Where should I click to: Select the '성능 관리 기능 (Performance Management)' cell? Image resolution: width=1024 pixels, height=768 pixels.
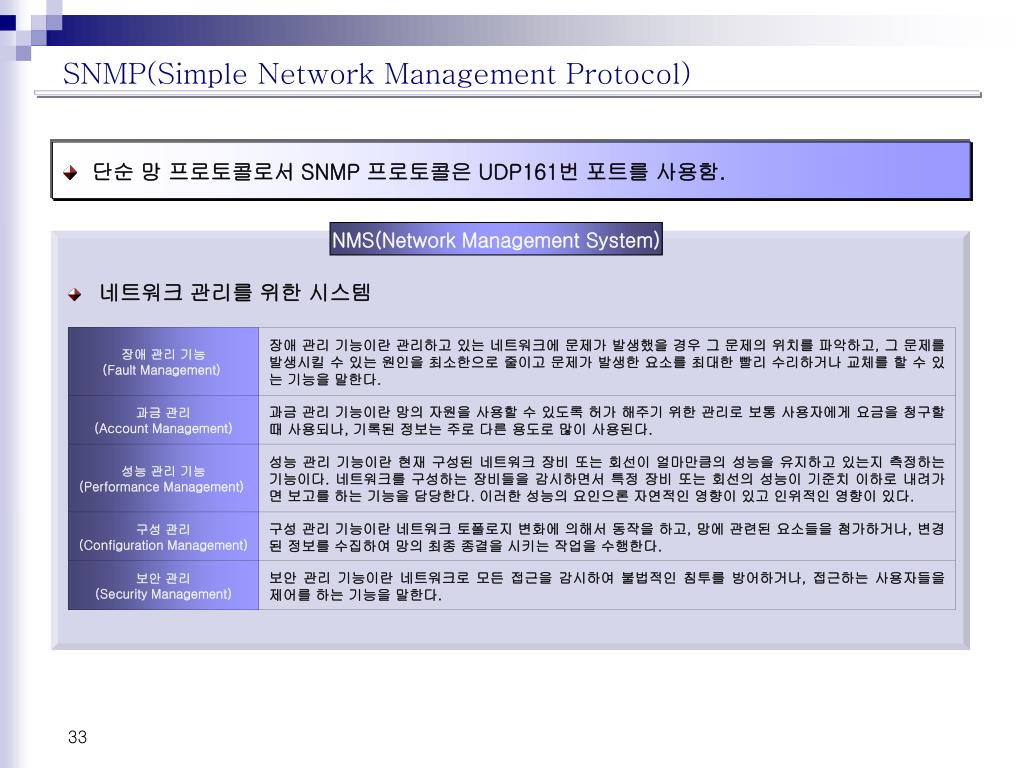click(x=163, y=479)
